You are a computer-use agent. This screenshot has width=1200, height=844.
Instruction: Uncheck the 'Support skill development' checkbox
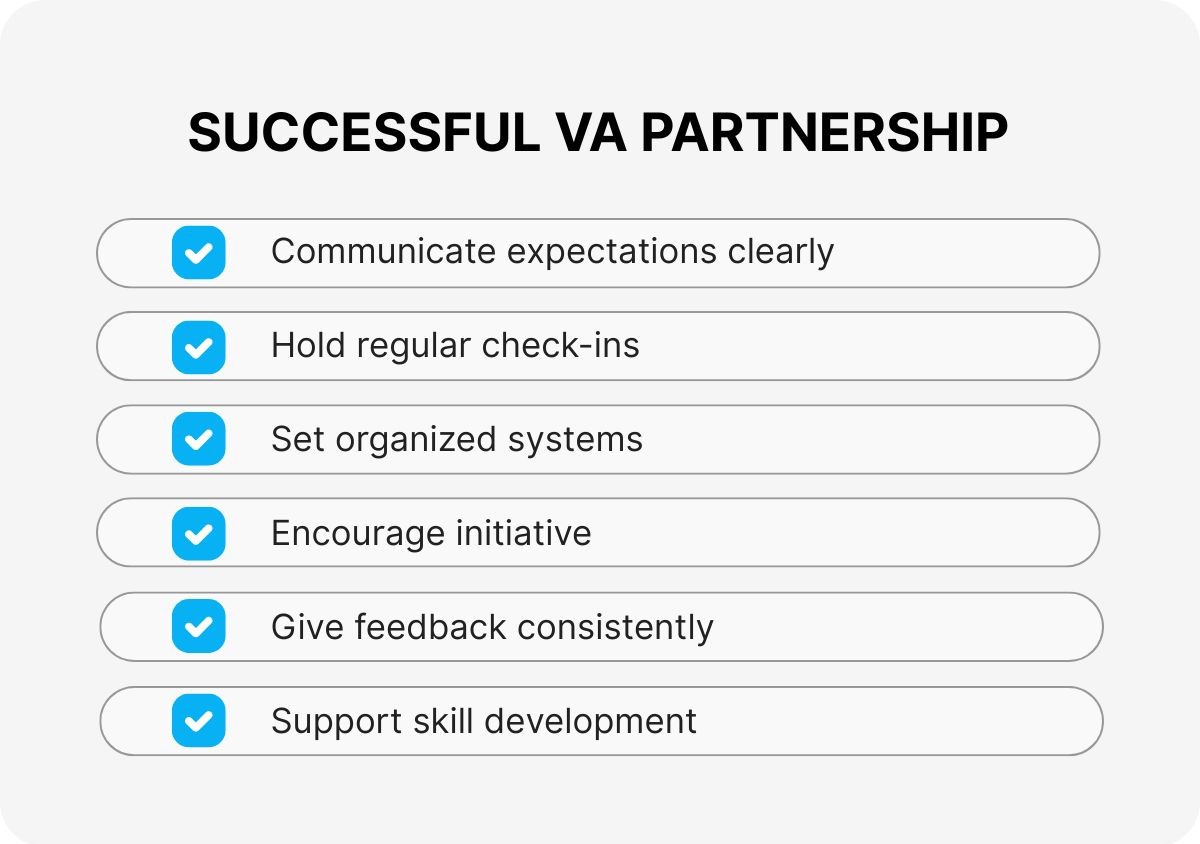tap(198, 720)
